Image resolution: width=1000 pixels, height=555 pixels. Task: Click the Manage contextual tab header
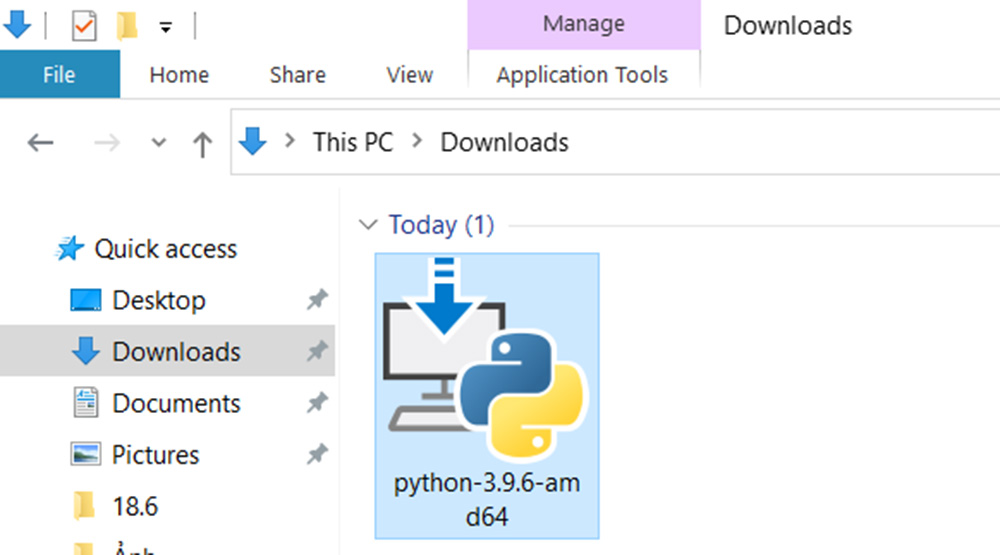pos(584,24)
